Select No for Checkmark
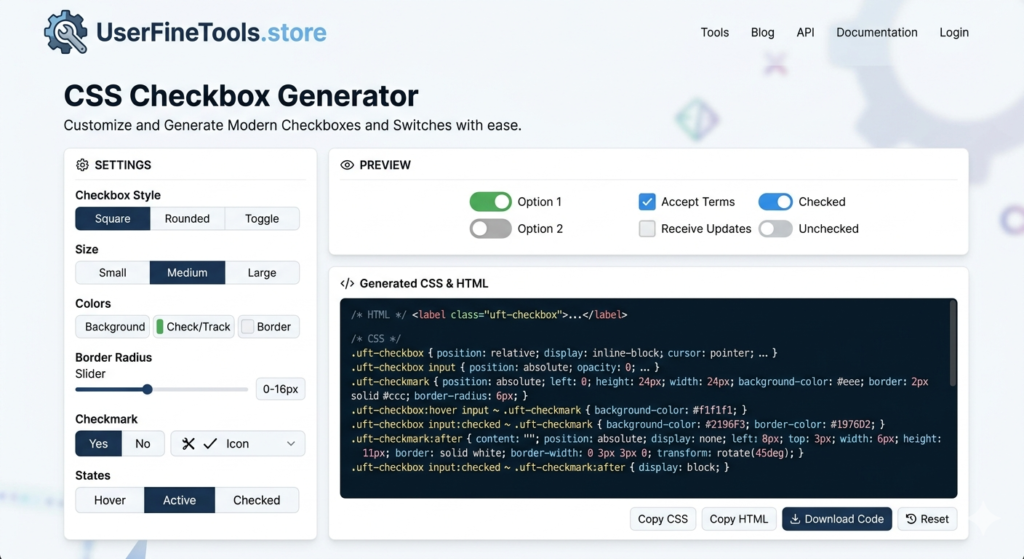1024x559 pixels. click(142, 444)
